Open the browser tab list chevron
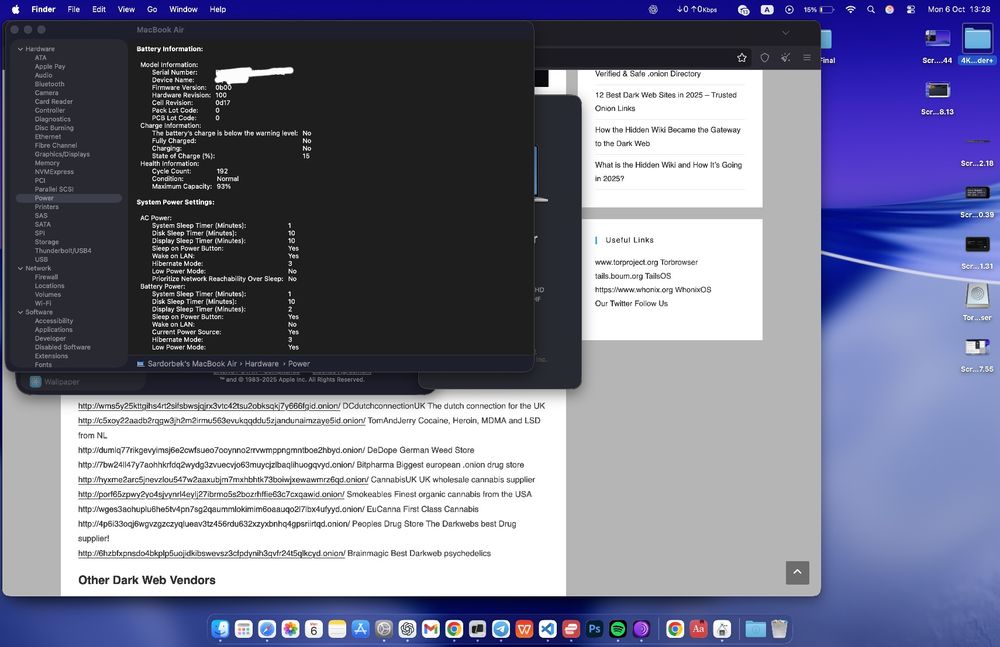Image resolution: width=1000 pixels, height=647 pixels. (786, 33)
